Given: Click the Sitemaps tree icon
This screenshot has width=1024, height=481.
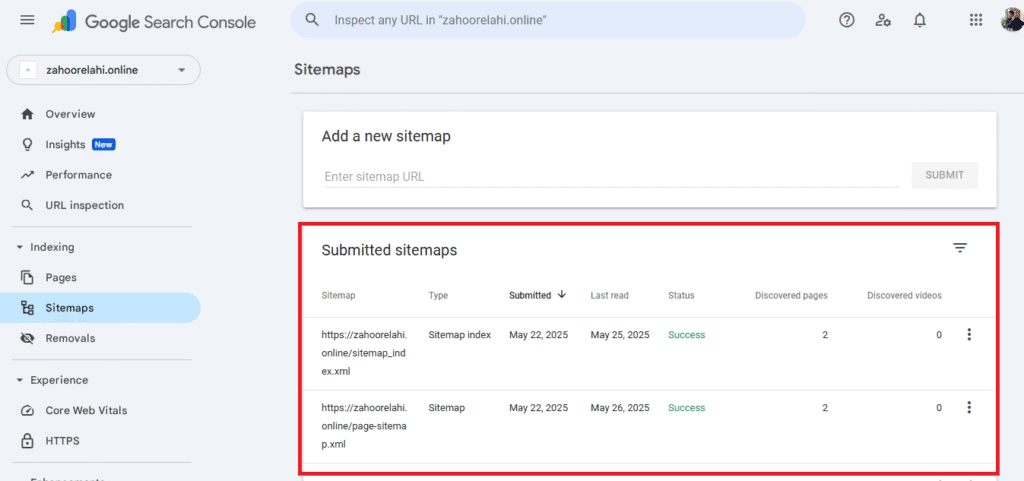Looking at the screenshot, I should [27, 308].
